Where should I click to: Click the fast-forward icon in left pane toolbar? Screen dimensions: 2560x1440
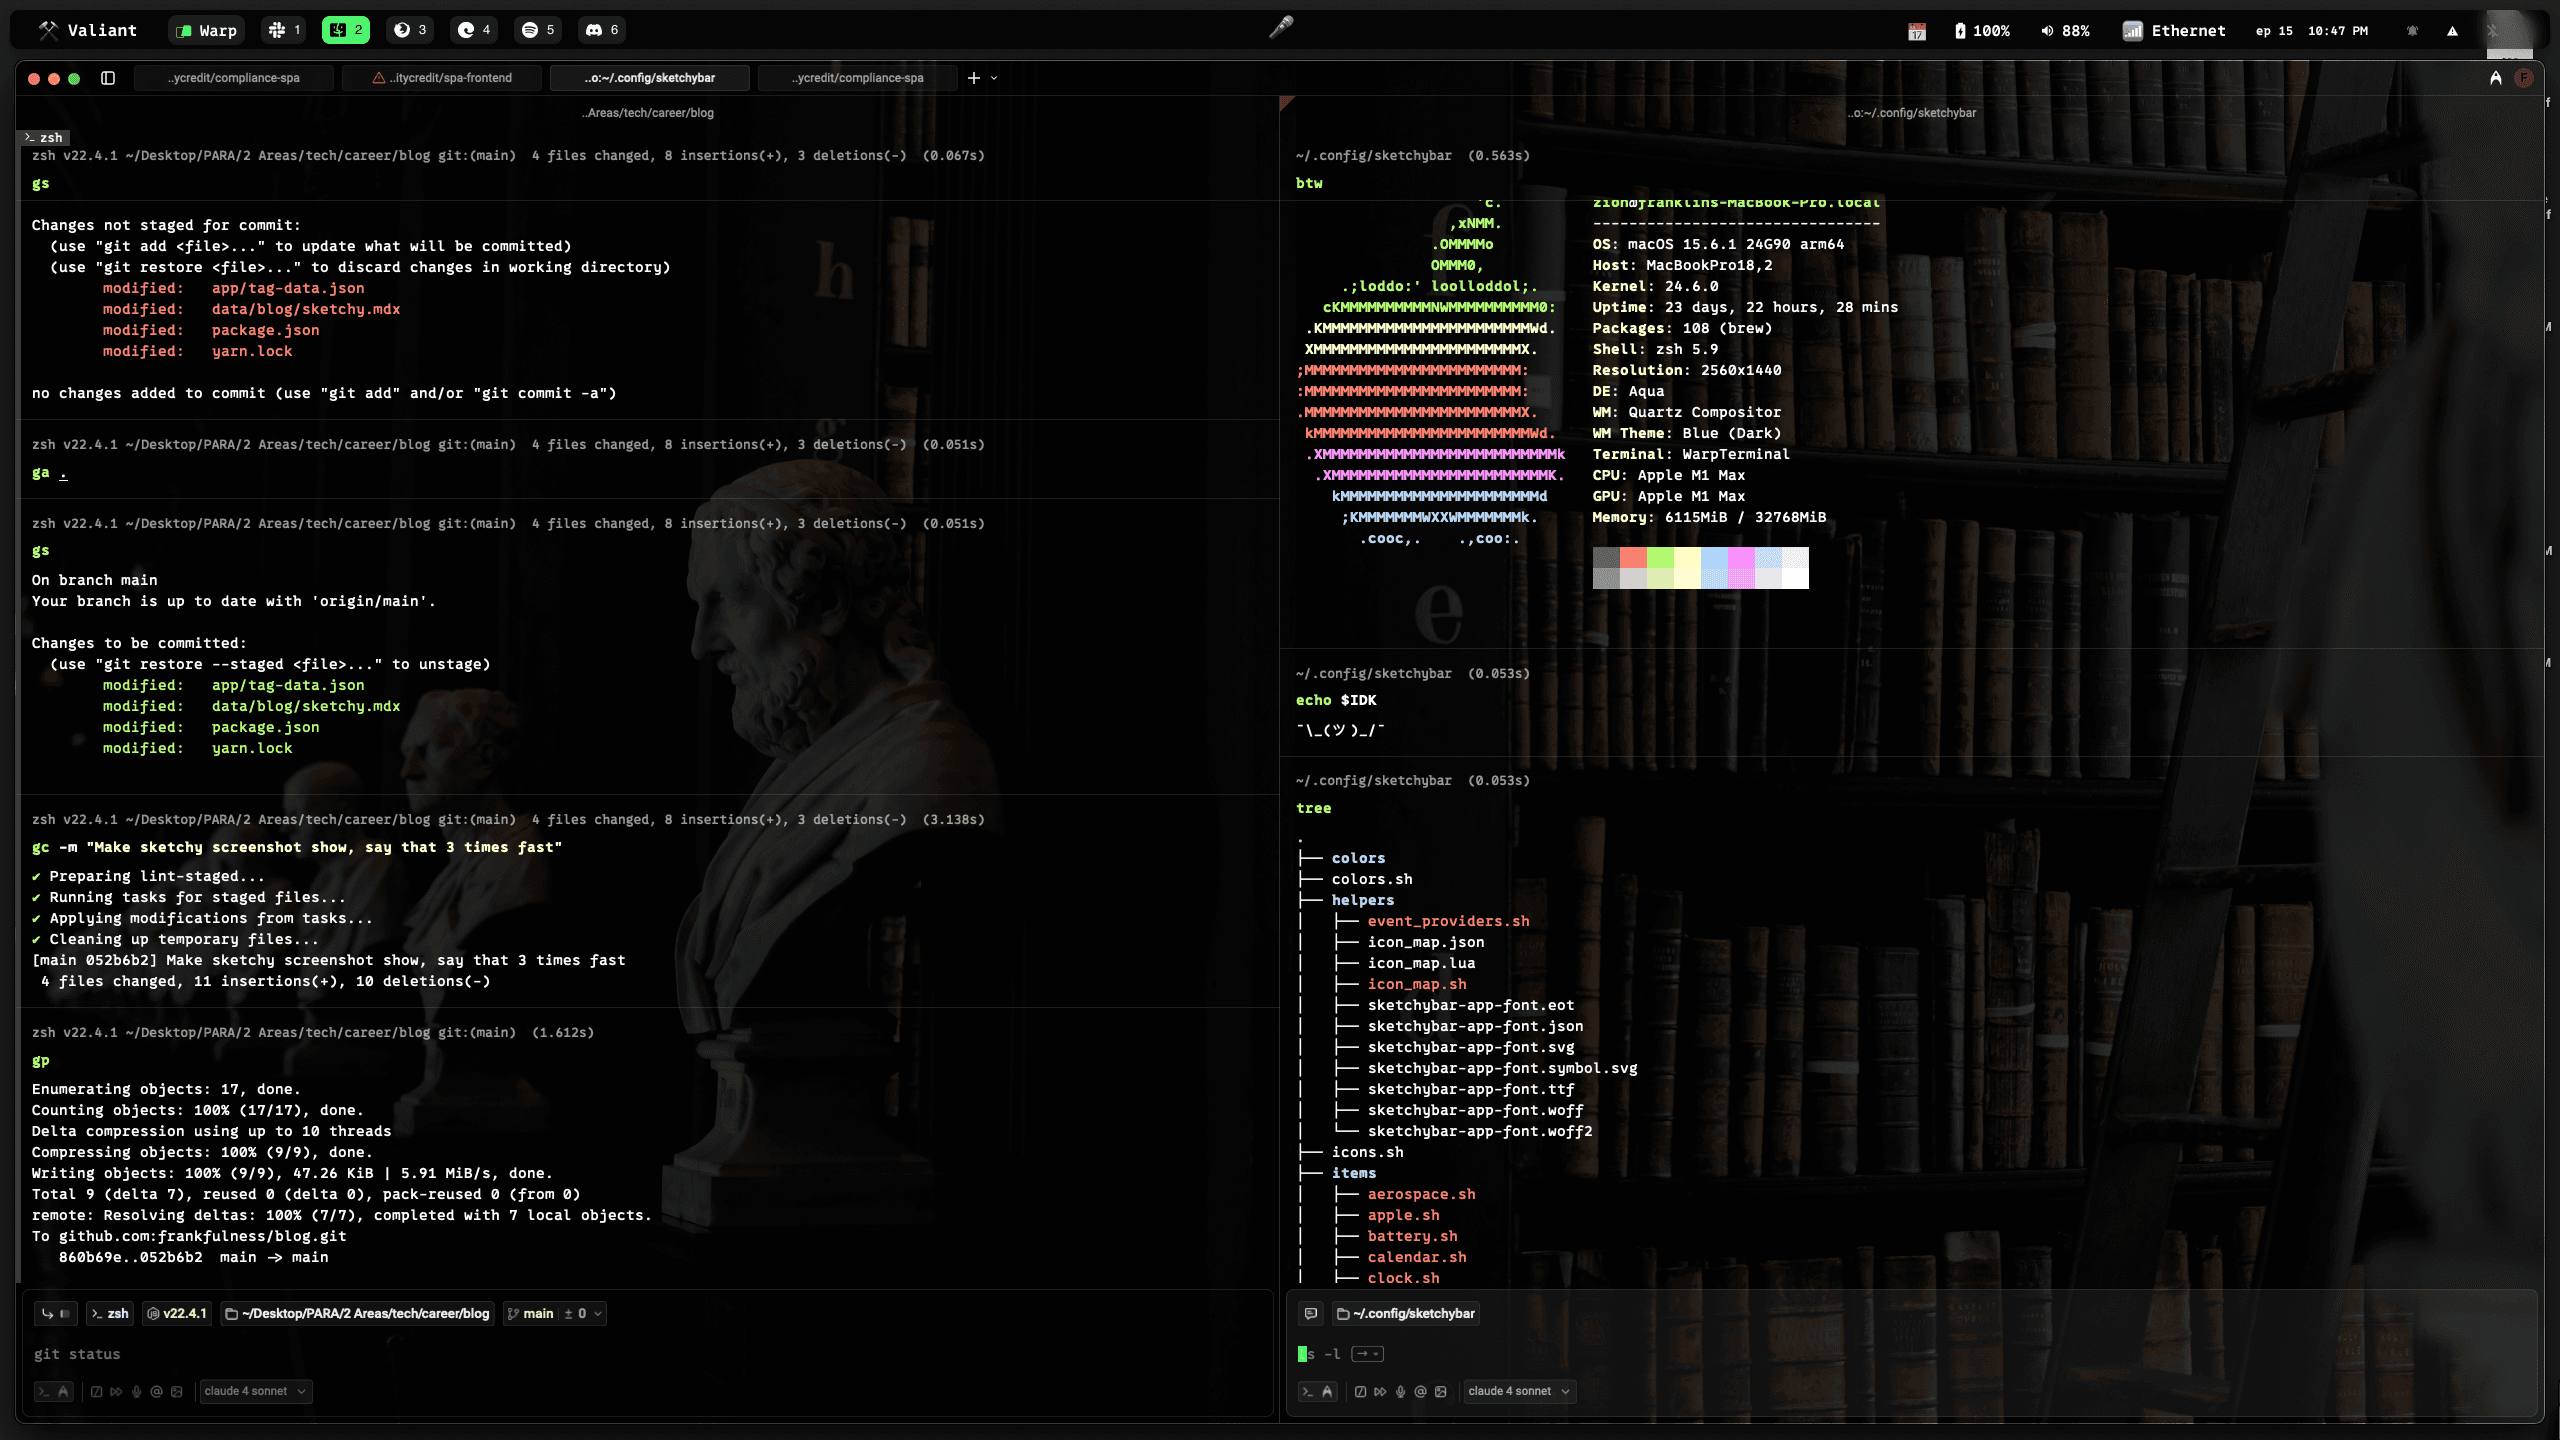tap(116, 1391)
